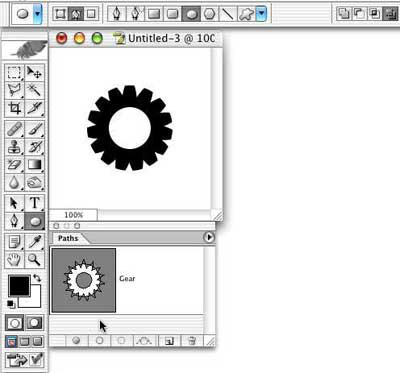
Task: Open Adobe Online via feather icon
Action: tap(25, 50)
